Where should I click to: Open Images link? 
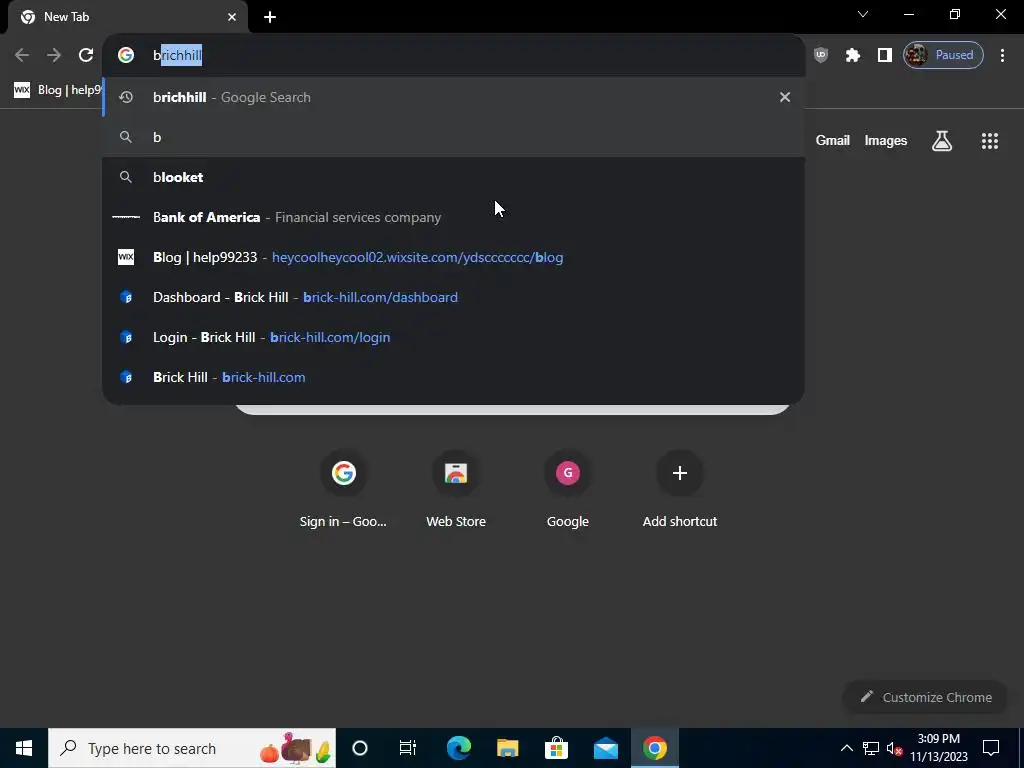point(886,140)
